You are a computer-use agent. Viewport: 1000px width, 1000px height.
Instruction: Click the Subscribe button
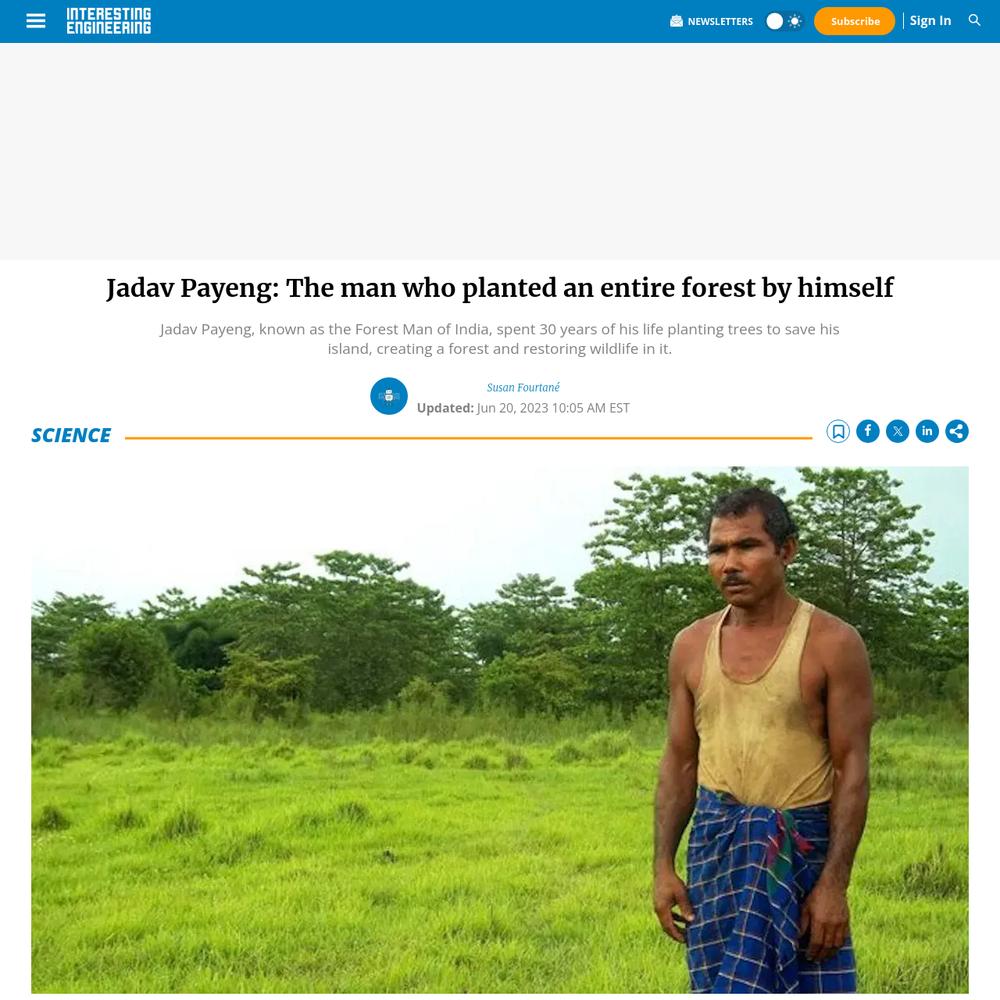pos(855,21)
